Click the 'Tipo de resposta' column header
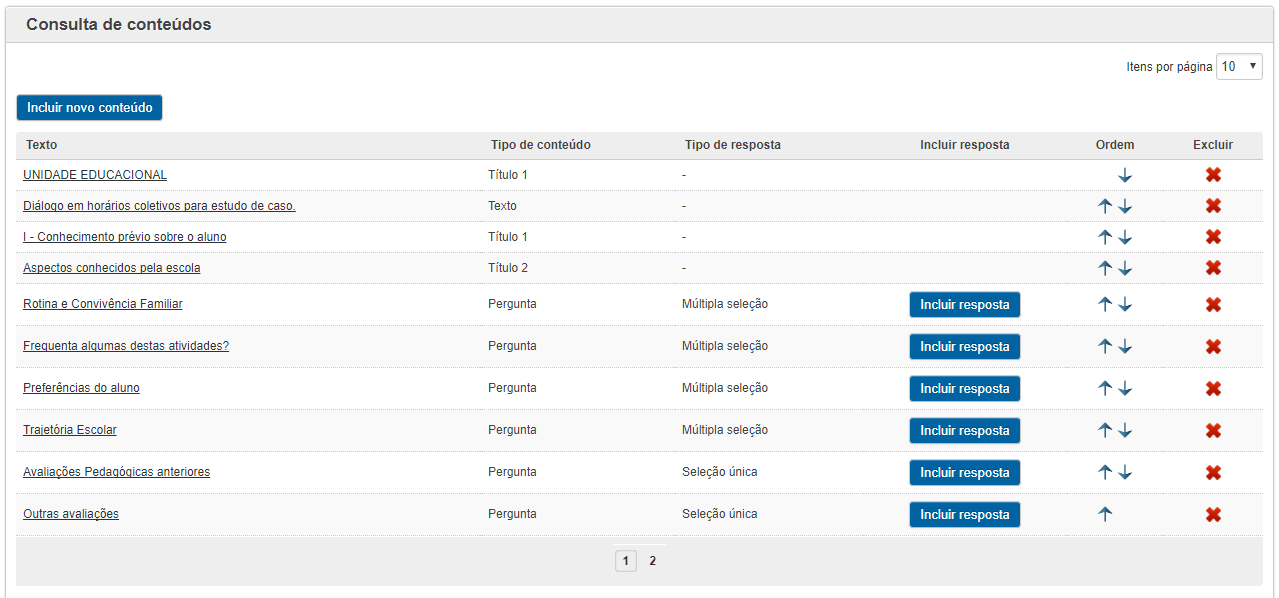The width and height of the screenshot is (1279, 598). pyautogui.click(x=733, y=145)
